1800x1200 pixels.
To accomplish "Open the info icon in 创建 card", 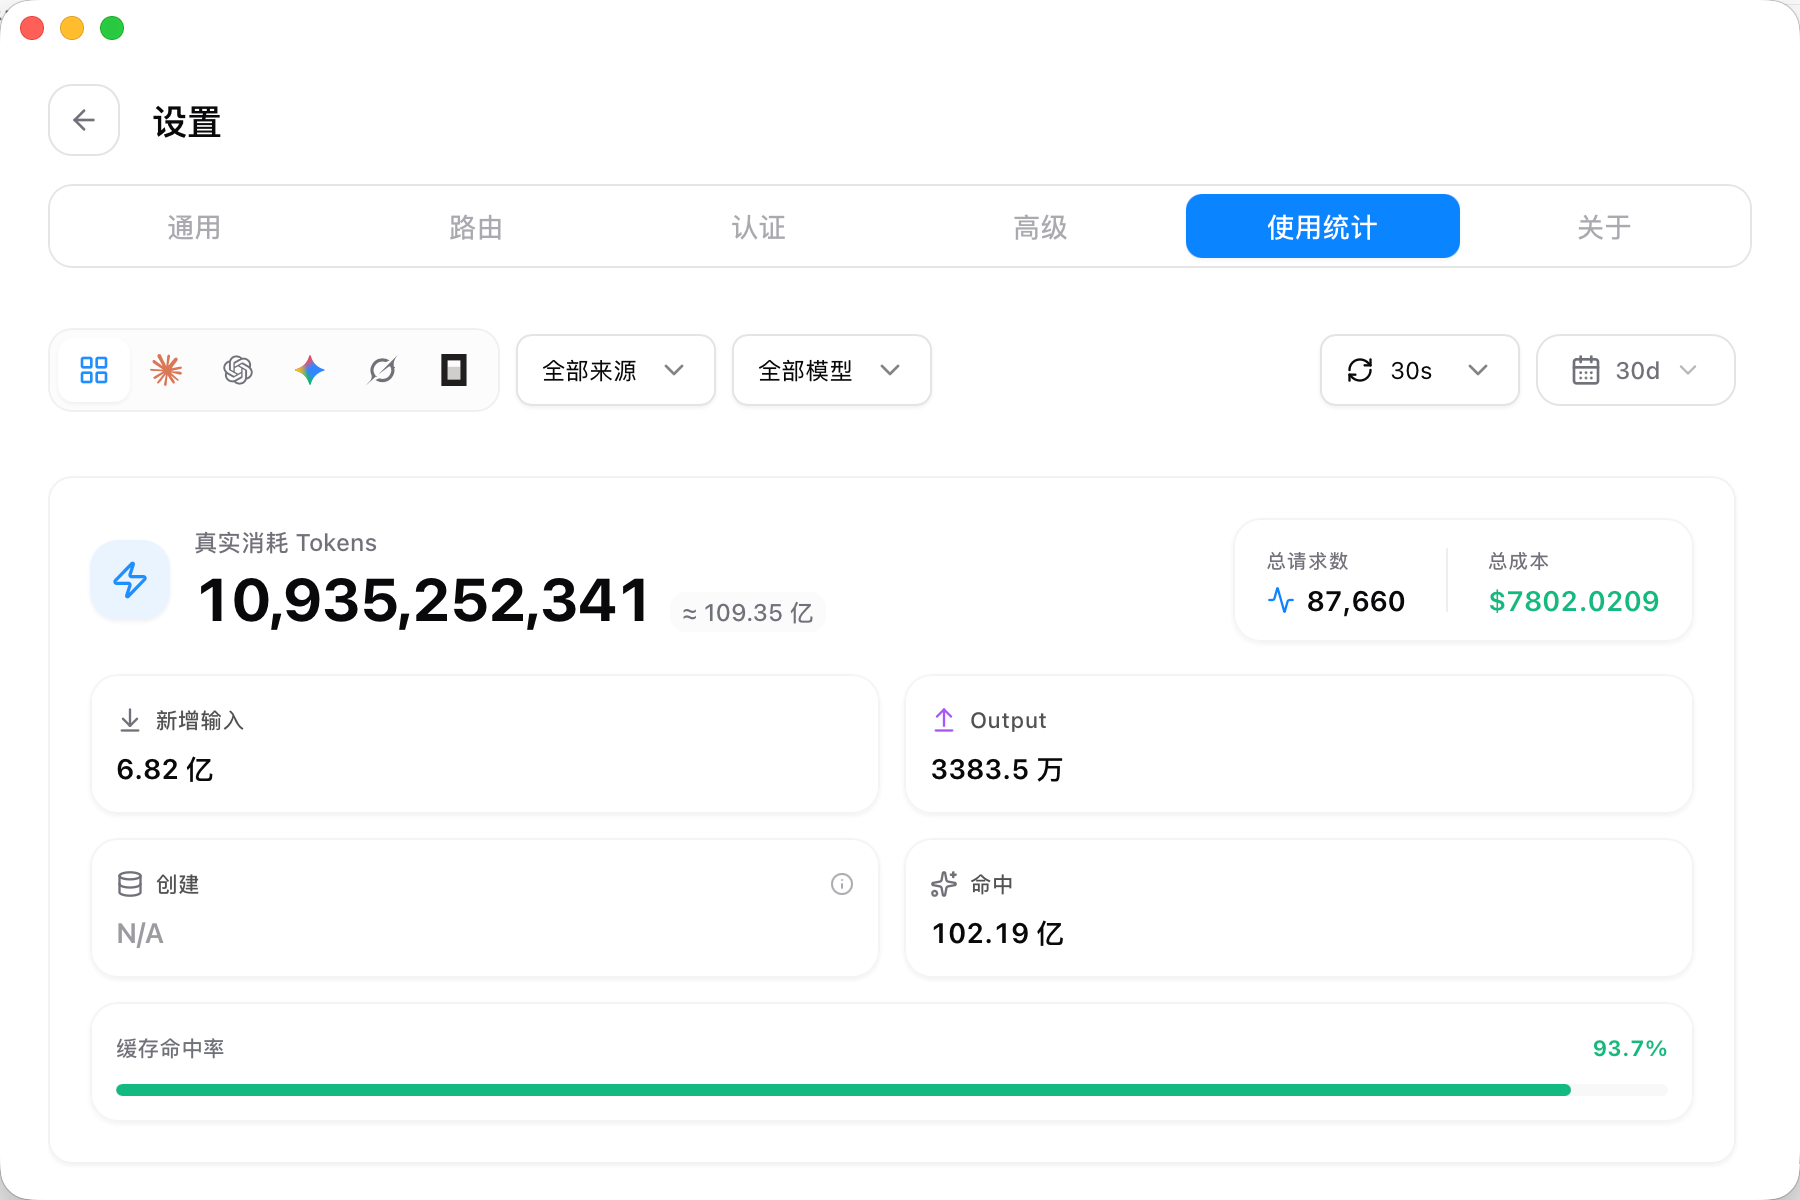I will click(x=842, y=884).
